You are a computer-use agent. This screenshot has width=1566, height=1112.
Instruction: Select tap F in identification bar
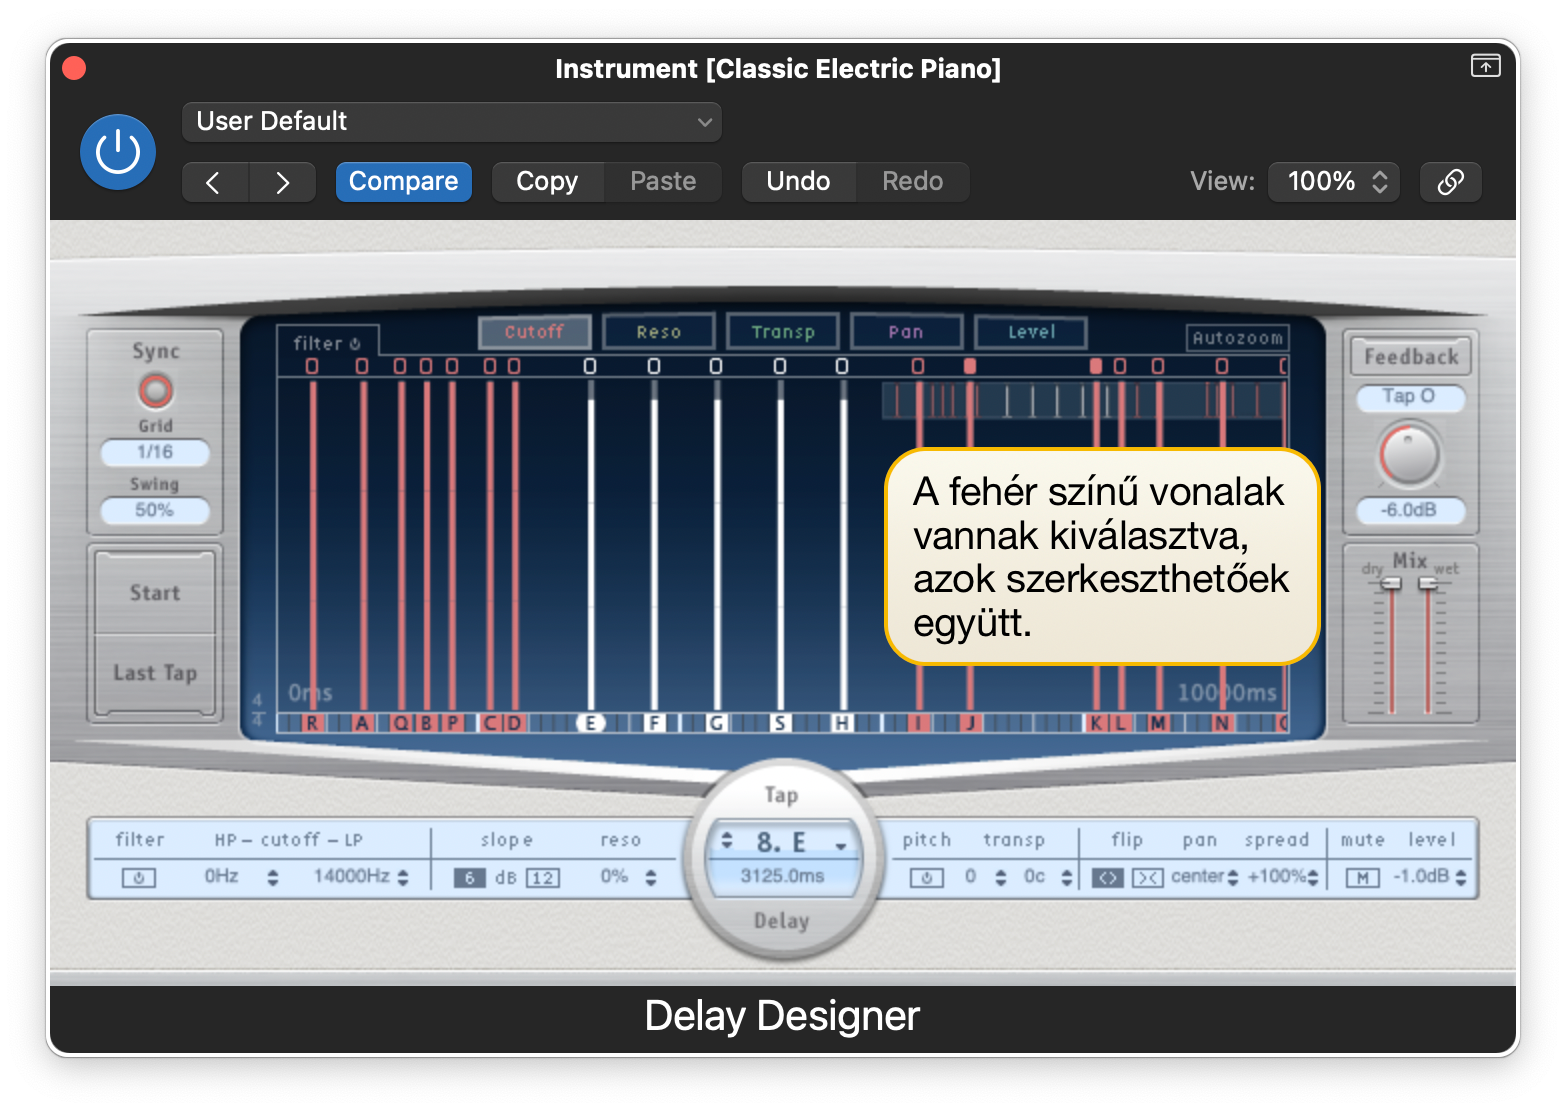pyautogui.click(x=655, y=722)
